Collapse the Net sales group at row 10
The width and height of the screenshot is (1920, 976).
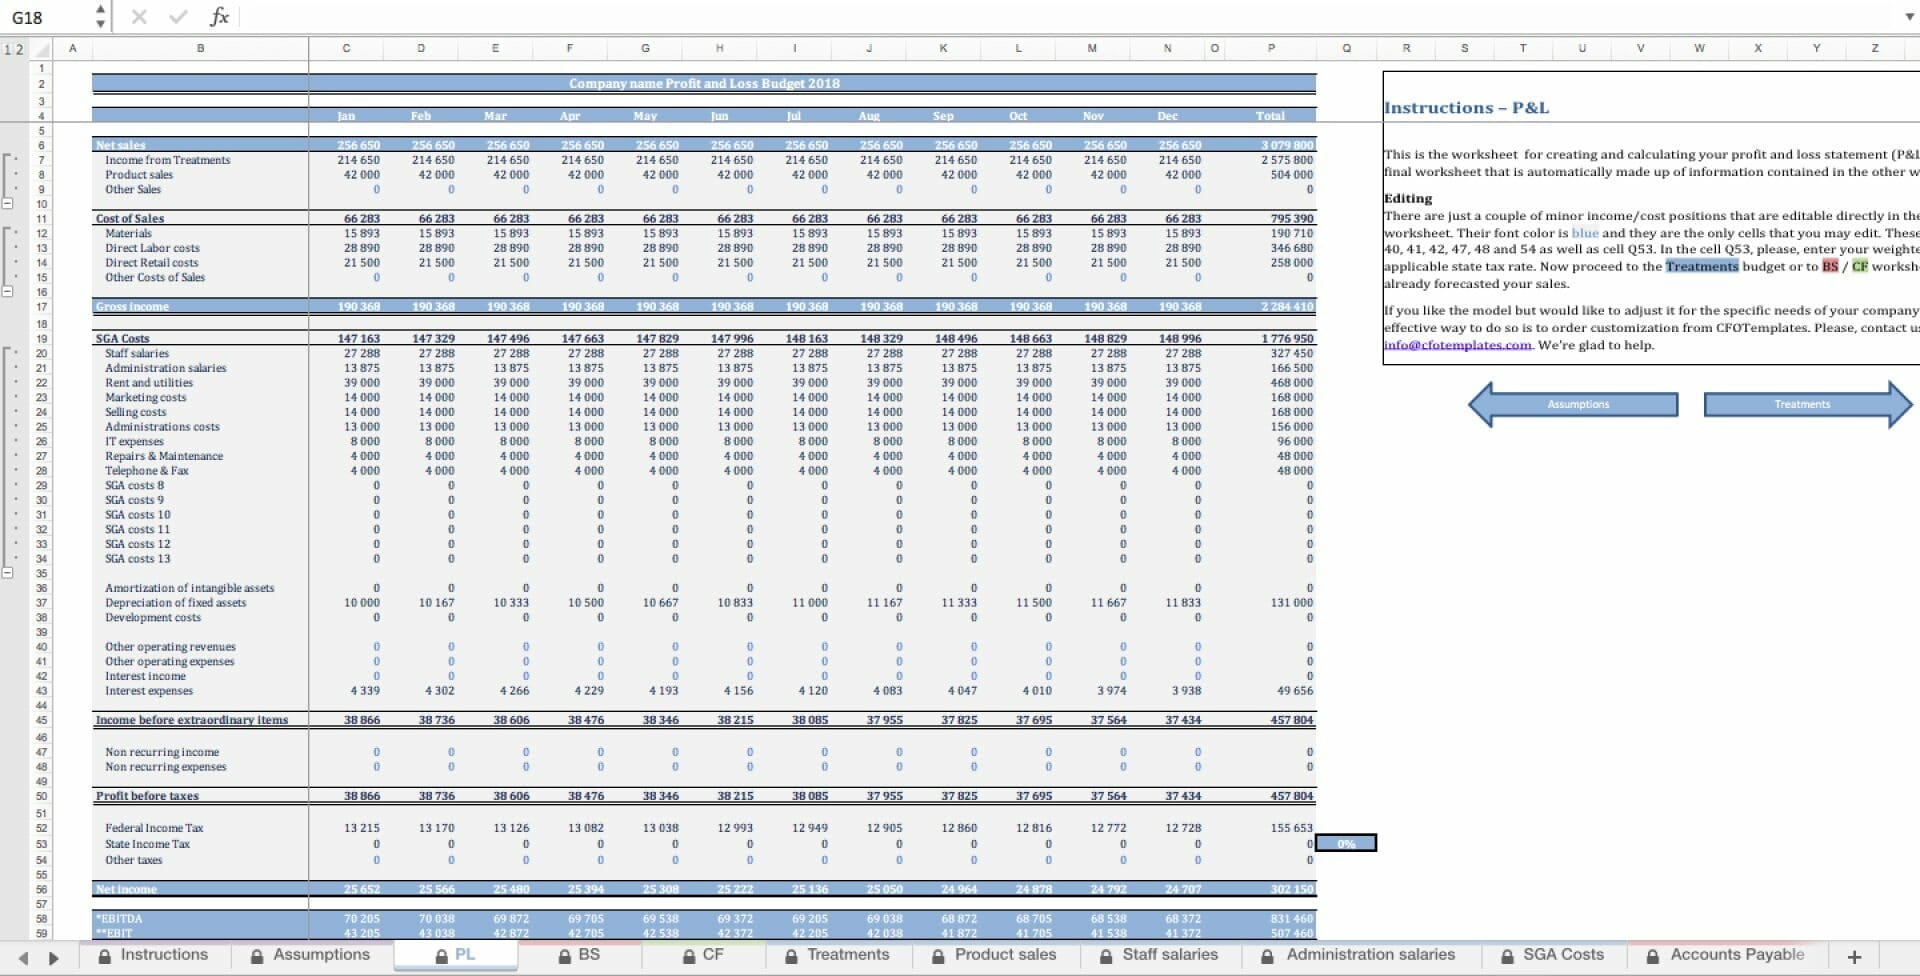[x=8, y=204]
